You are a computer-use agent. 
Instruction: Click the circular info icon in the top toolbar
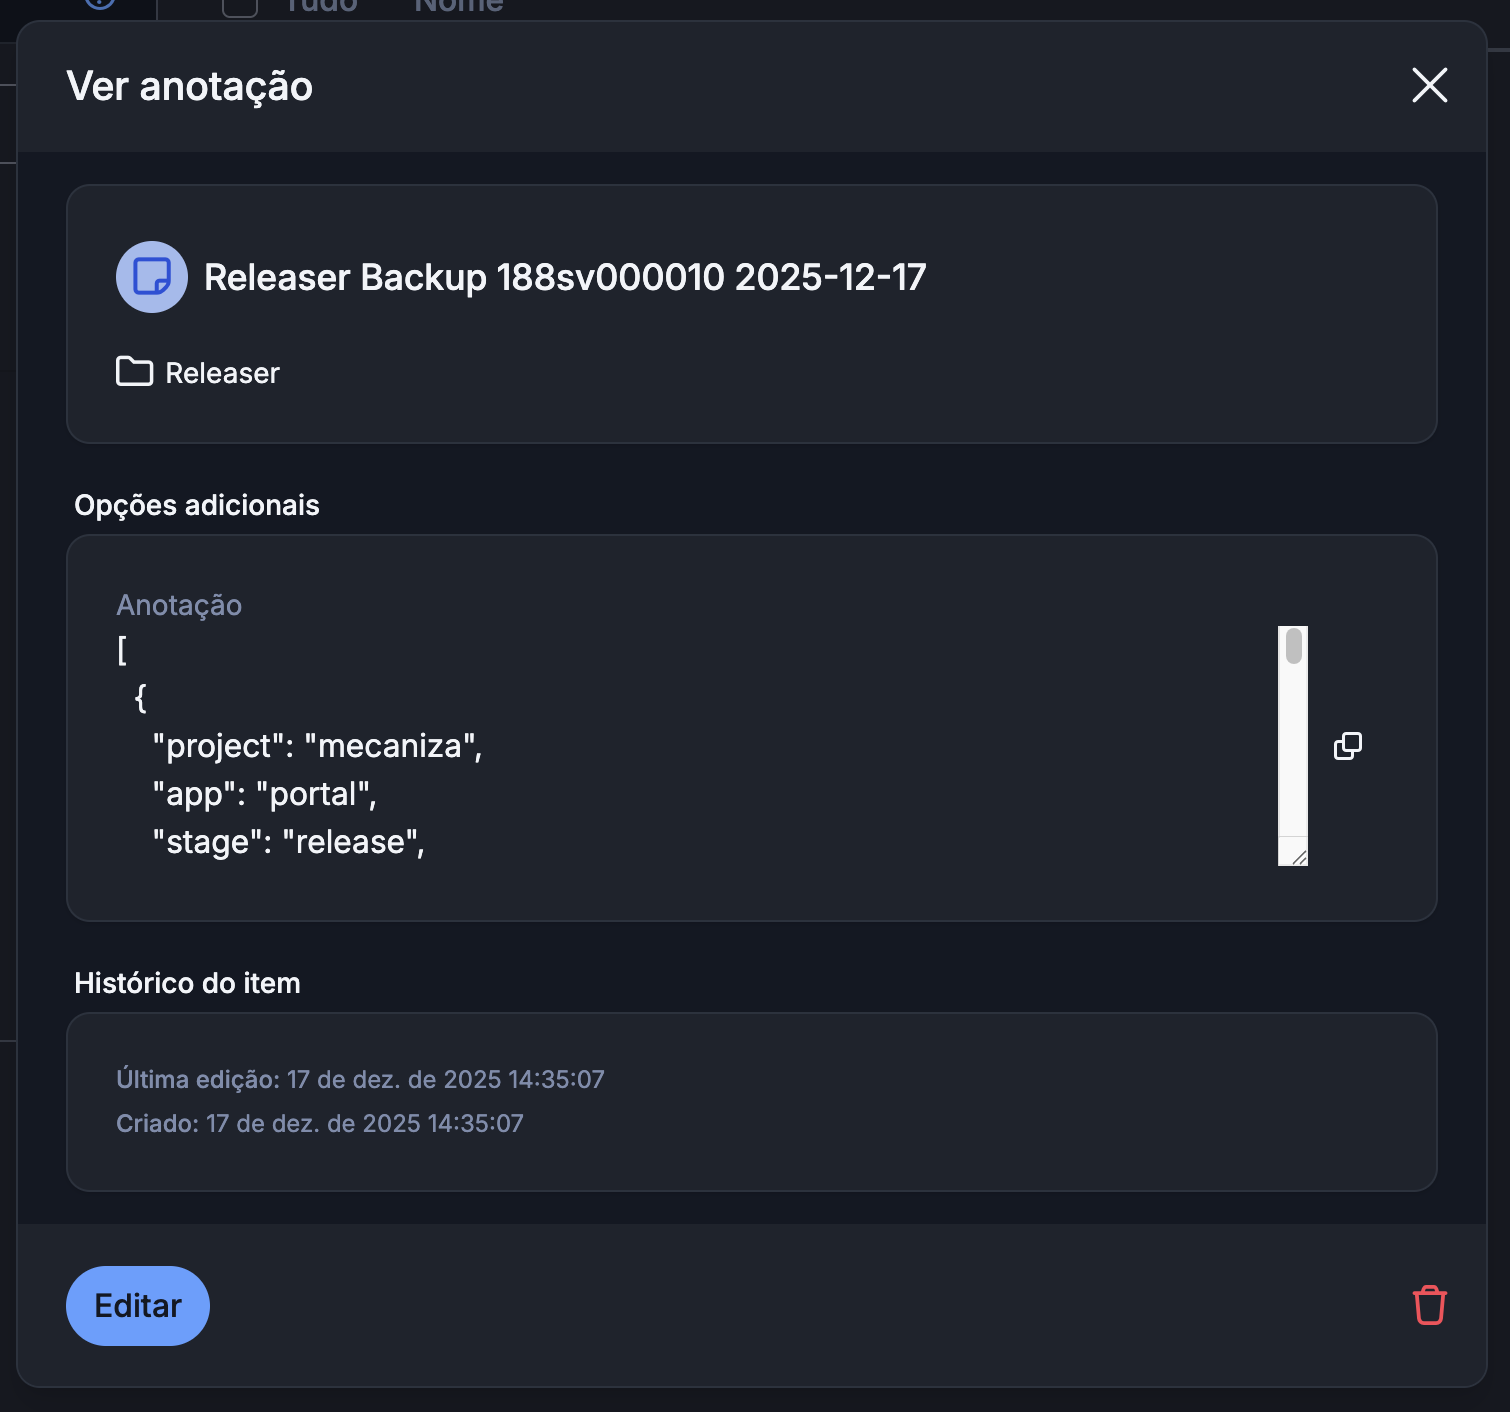97,5
